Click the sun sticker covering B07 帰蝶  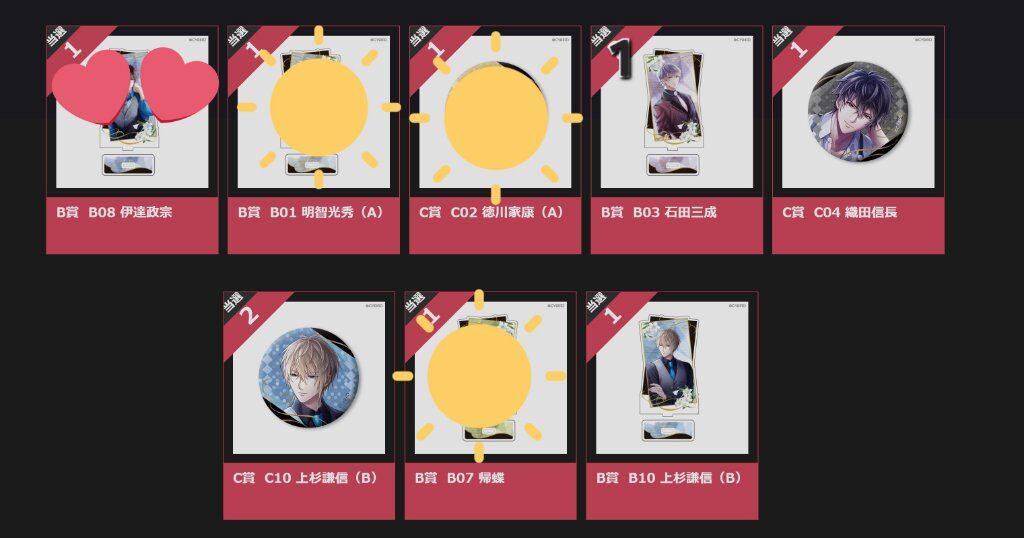click(x=479, y=376)
